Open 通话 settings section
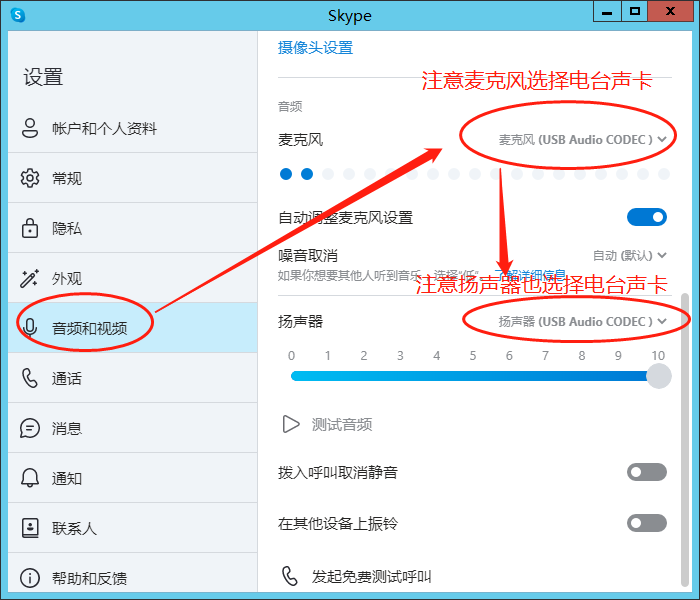This screenshot has height=600, width=700. pyautogui.click(x=133, y=378)
